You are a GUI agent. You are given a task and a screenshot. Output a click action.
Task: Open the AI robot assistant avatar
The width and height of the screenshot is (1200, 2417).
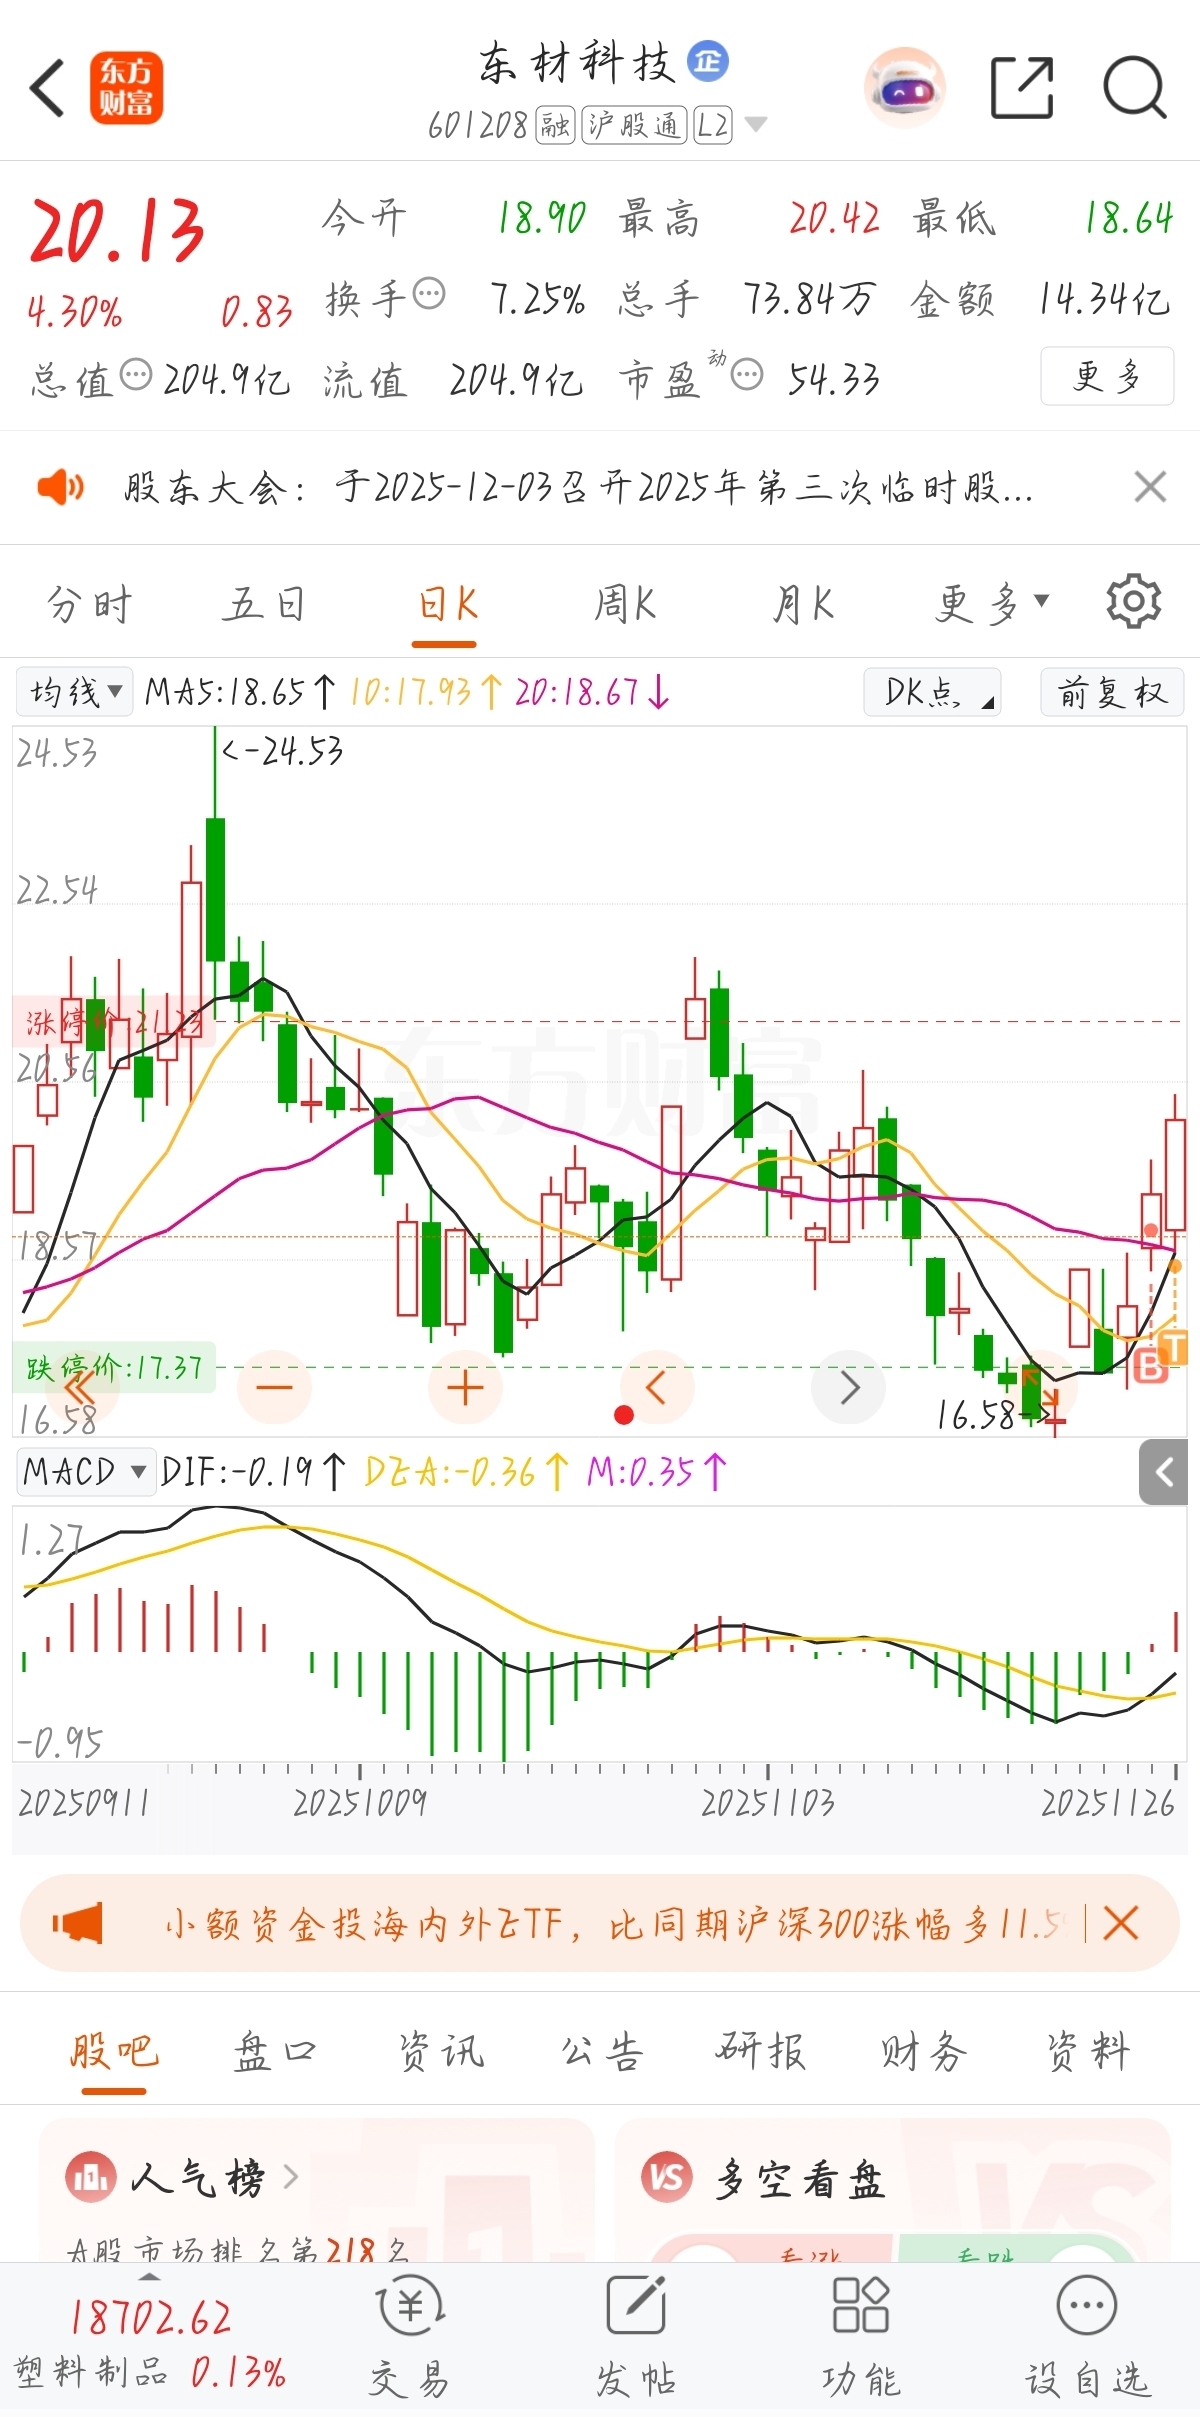(904, 88)
